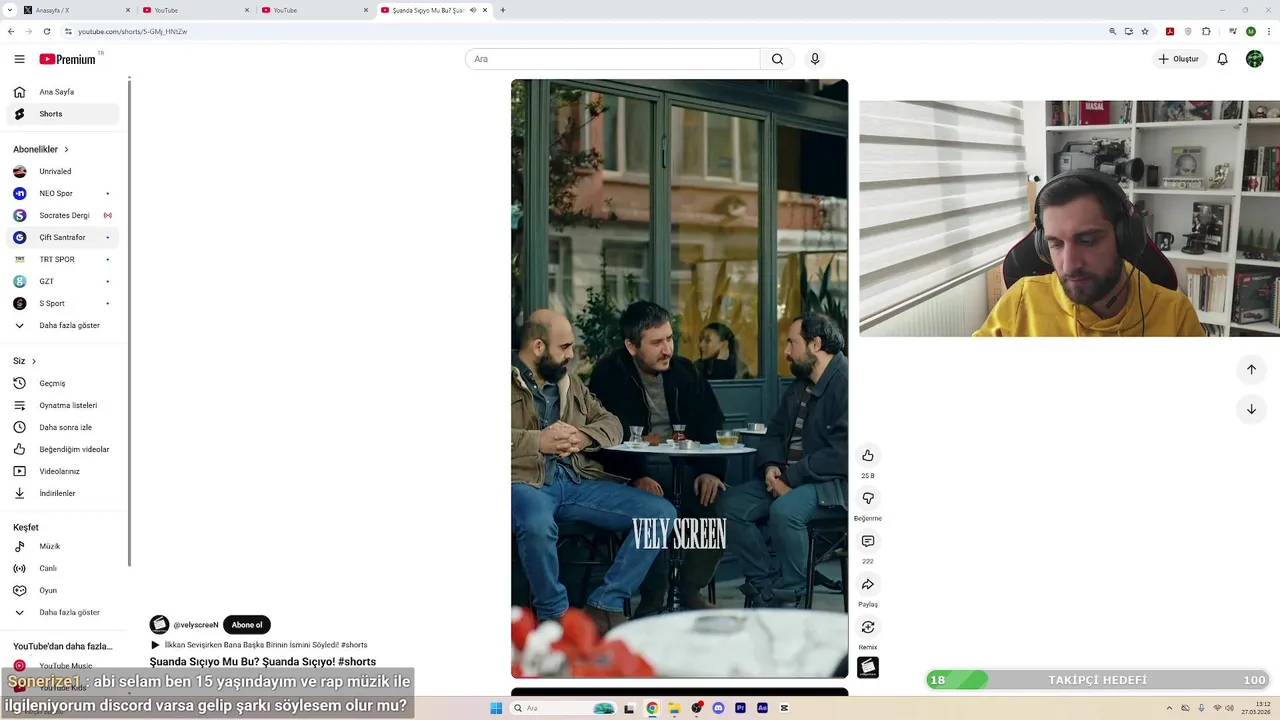
Task: Go to next short with down arrow
Action: tap(1251, 409)
